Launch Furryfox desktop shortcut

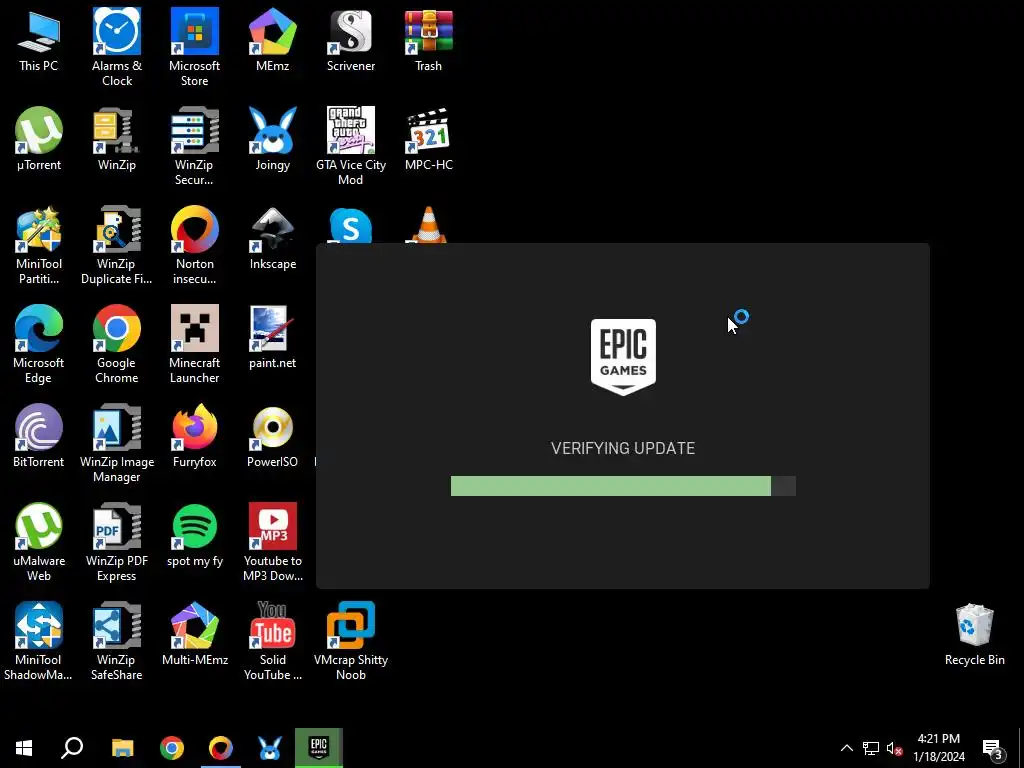click(195, 436)
